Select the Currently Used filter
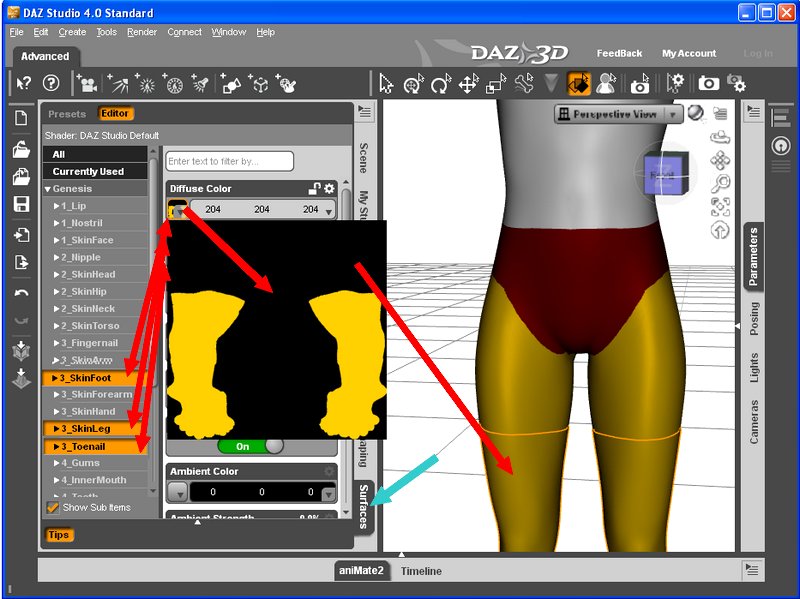 (95, 171)
